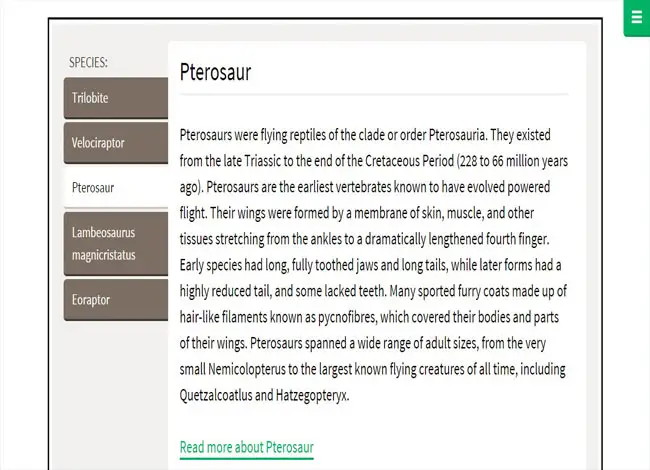Viewport: 650px width, 470px height.
Task: Open the Lambeosaurus magnicristatus tab
Action: pos(116,244)
